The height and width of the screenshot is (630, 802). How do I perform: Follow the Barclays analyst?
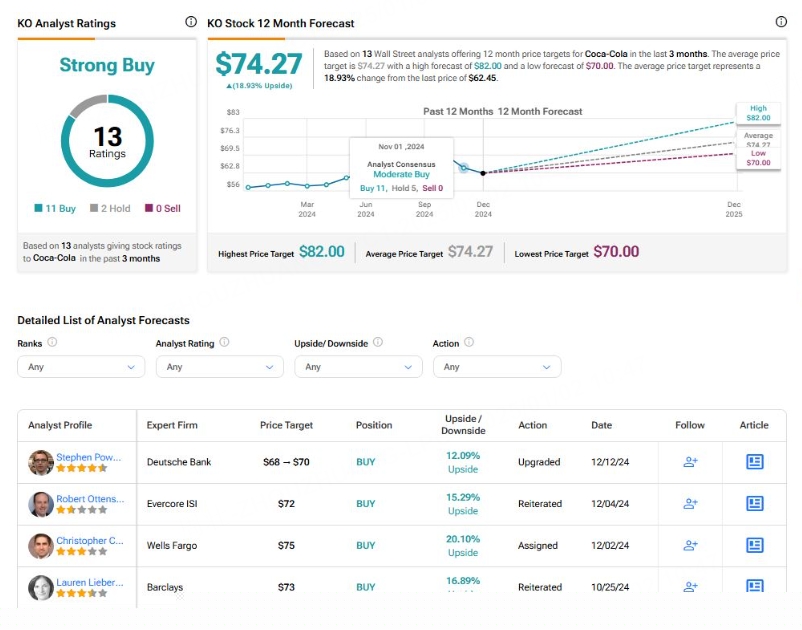coord(690,587)
